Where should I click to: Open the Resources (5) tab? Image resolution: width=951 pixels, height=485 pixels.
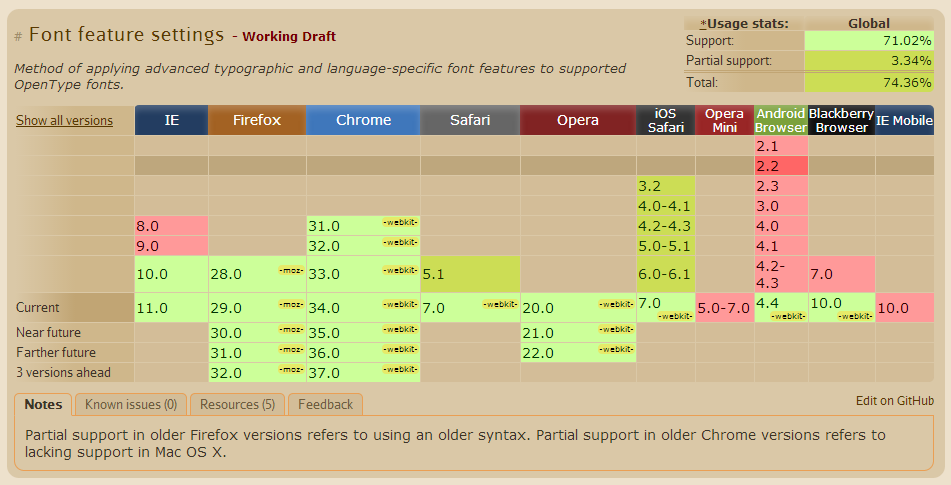[x=237, y=404]
